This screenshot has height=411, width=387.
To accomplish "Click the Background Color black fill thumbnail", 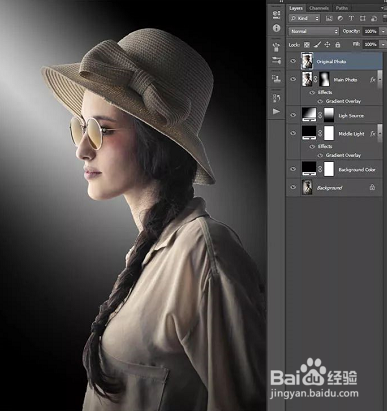I will tap(309, 168).
